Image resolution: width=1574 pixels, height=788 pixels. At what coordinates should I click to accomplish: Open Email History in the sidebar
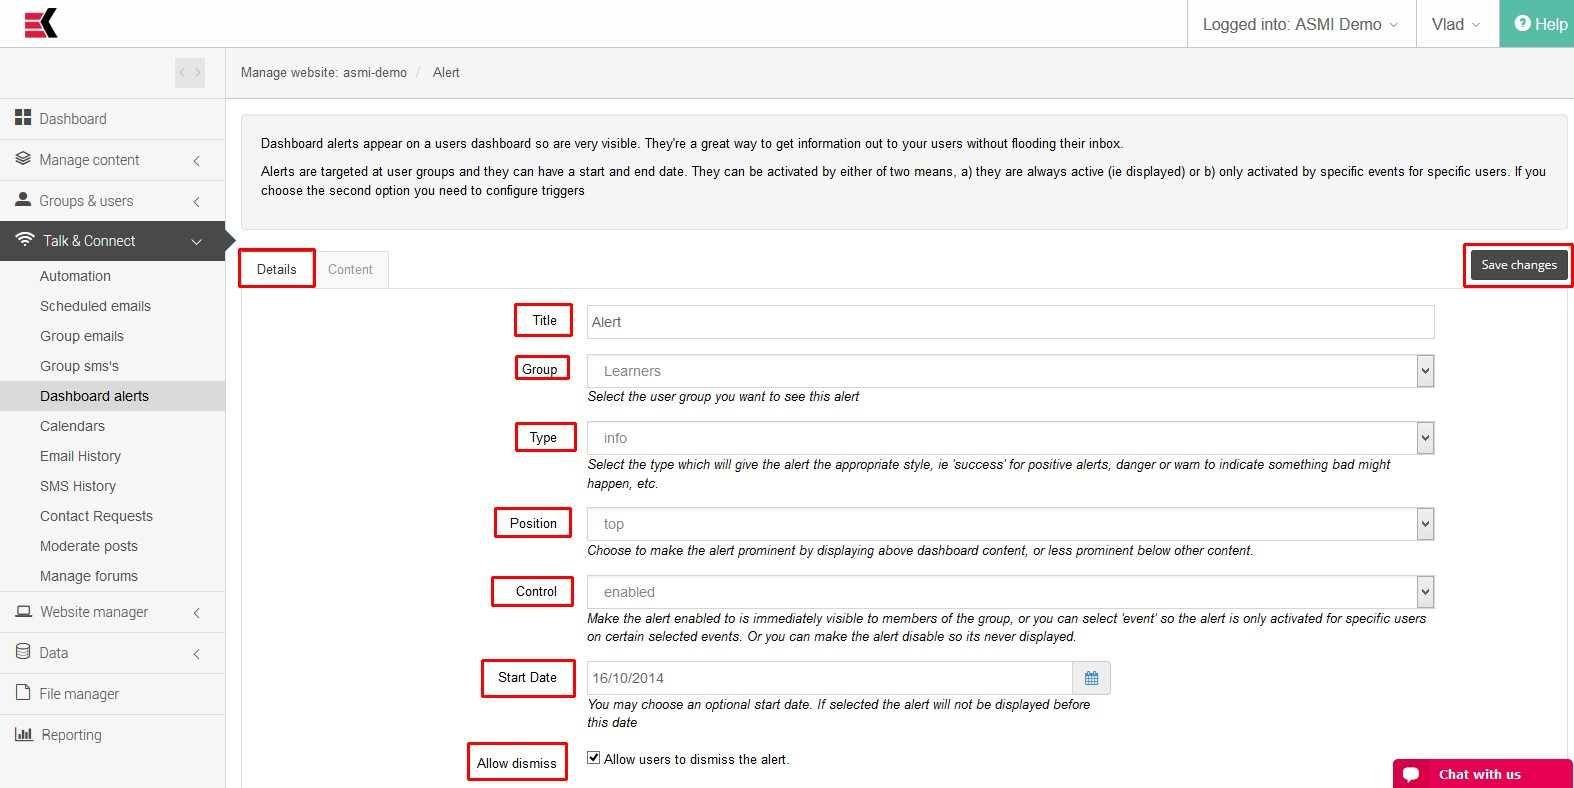coord(80,456)
